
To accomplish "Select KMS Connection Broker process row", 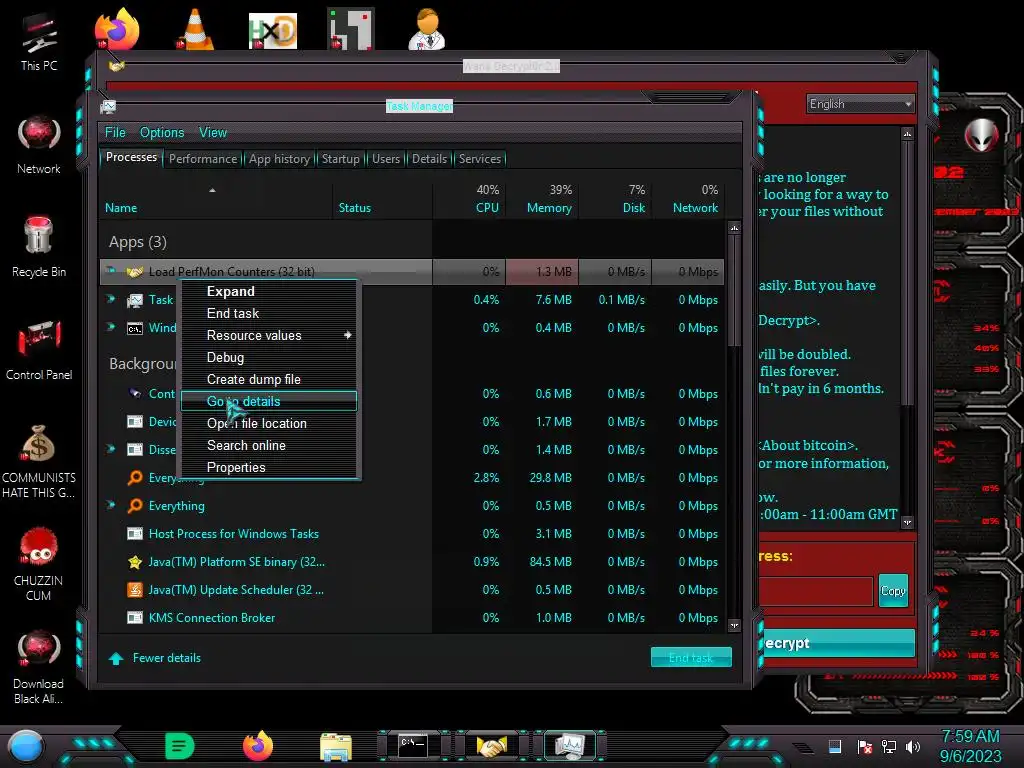I will 411,618.
